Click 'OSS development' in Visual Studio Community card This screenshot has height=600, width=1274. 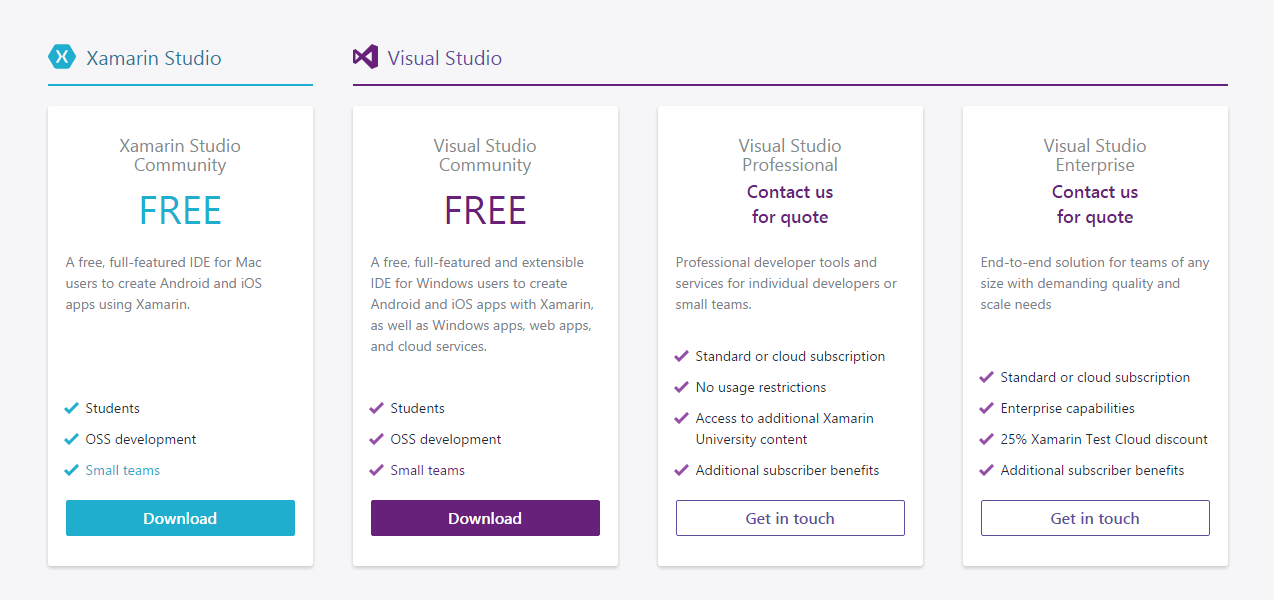[446, 439]
